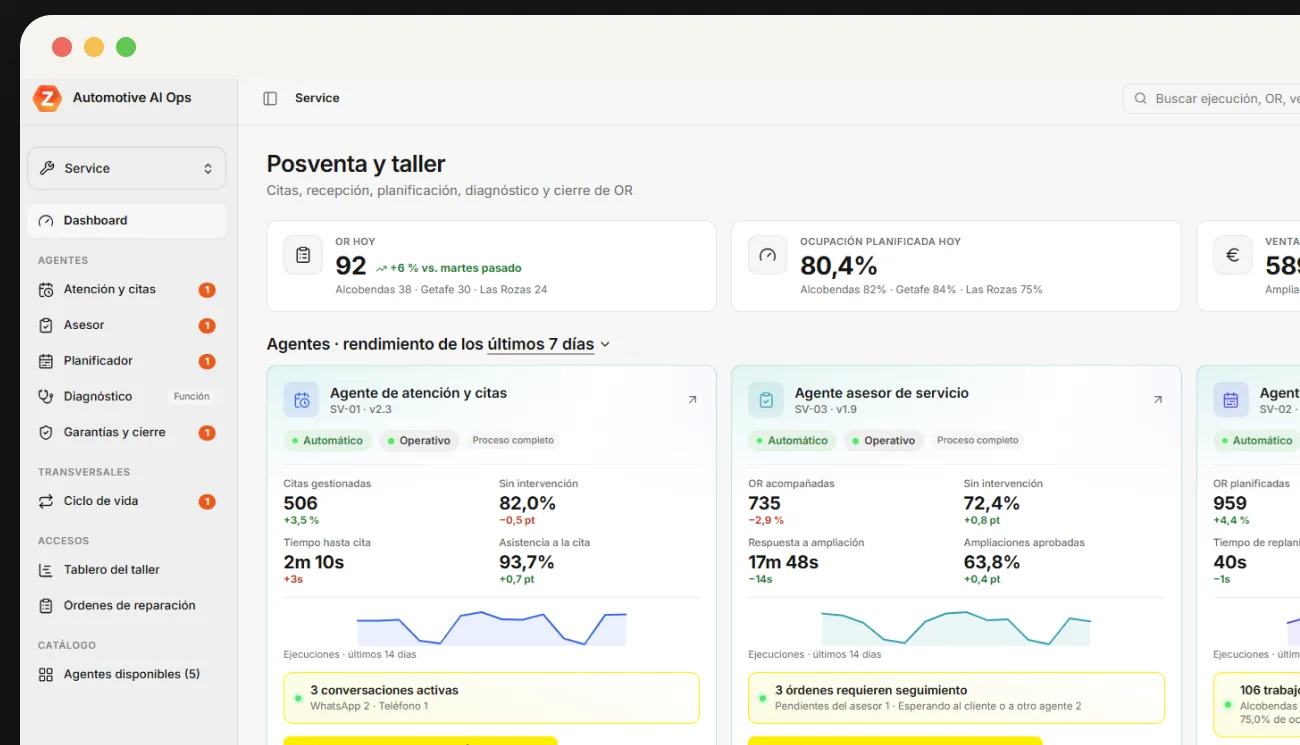Click the Agente asesor de servicio card icon
This screenshot has width=1300, height=745.
tap(766, 400)
